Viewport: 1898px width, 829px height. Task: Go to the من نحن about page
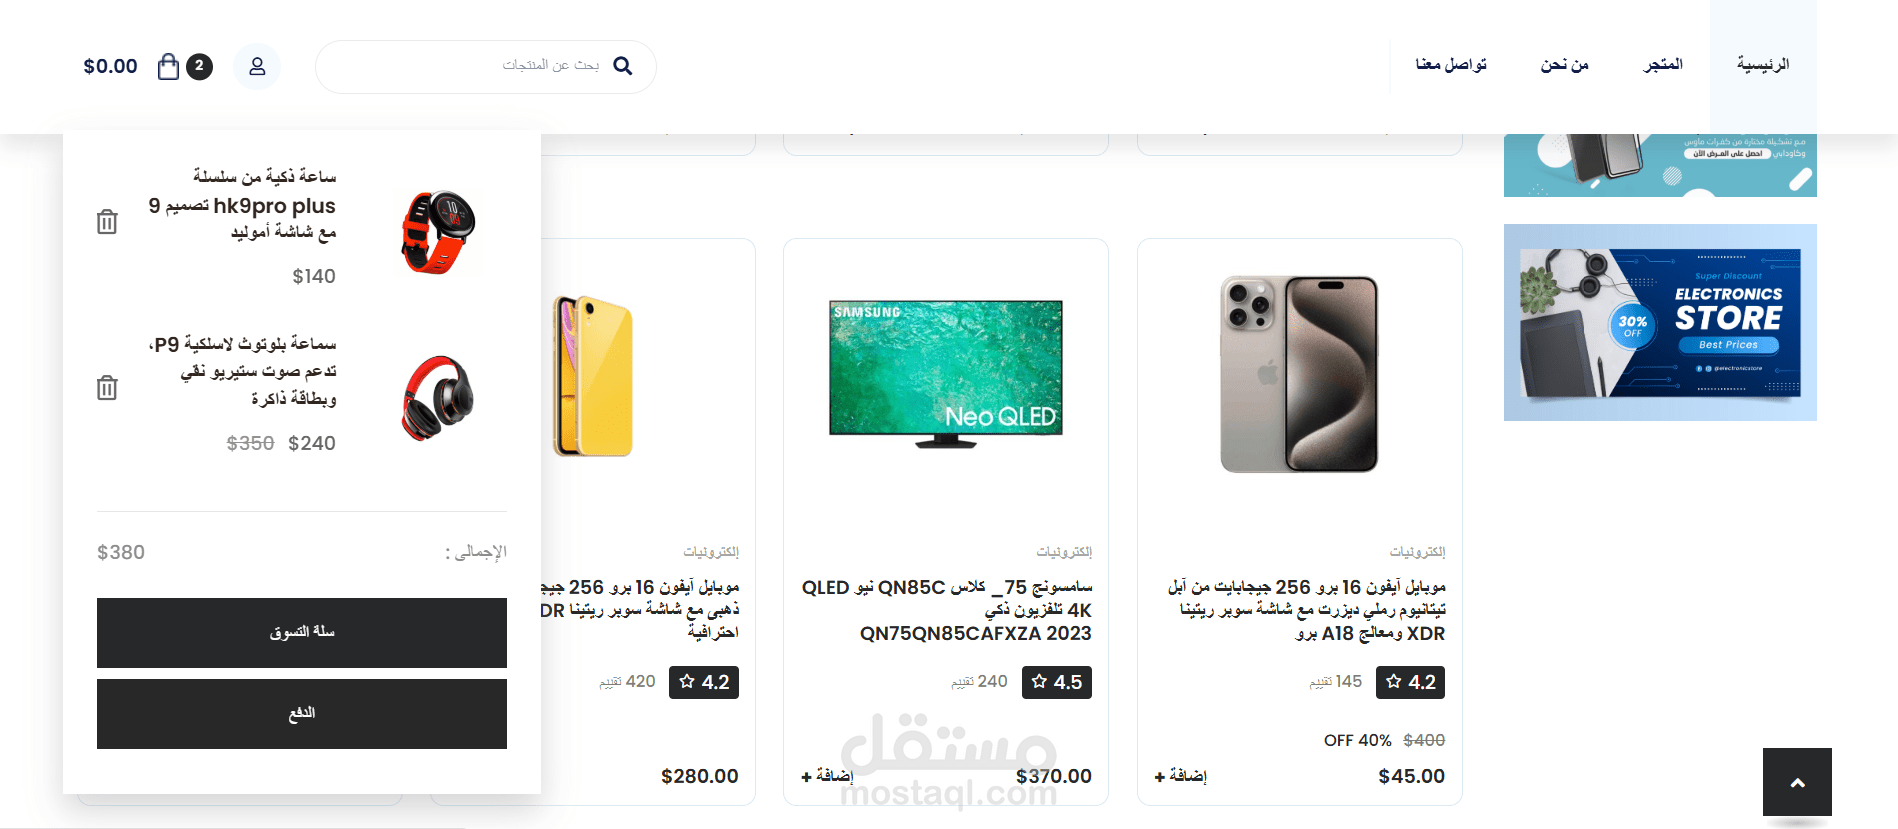(x=1564, y=65)
